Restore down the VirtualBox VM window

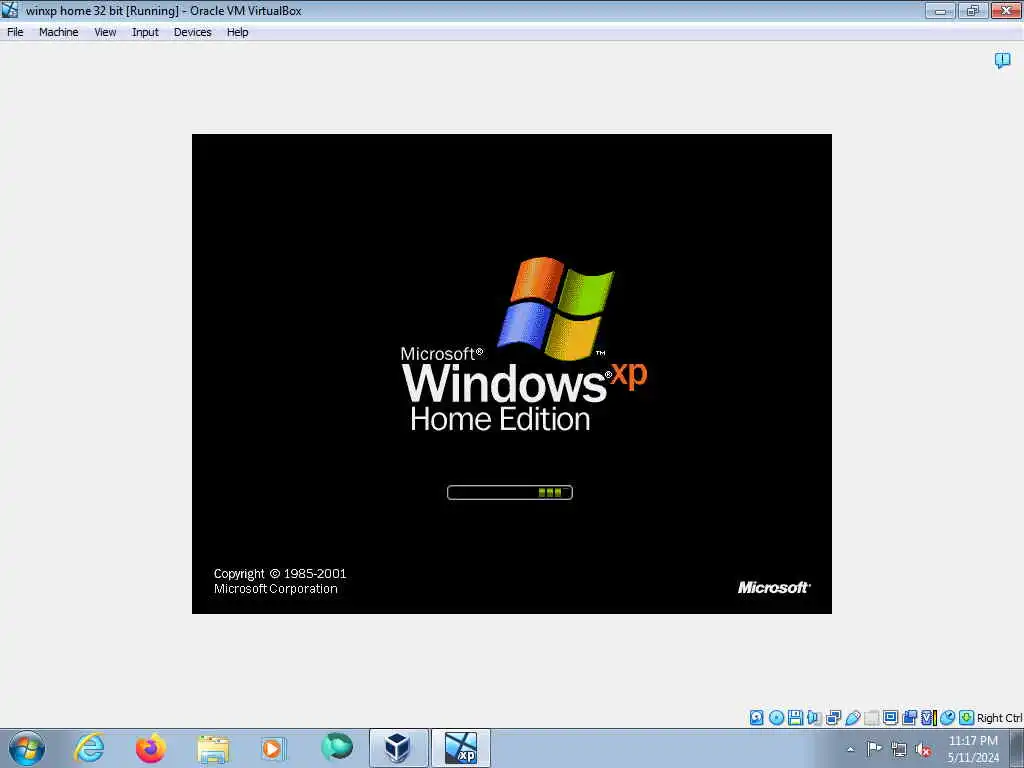coord(972,10)
